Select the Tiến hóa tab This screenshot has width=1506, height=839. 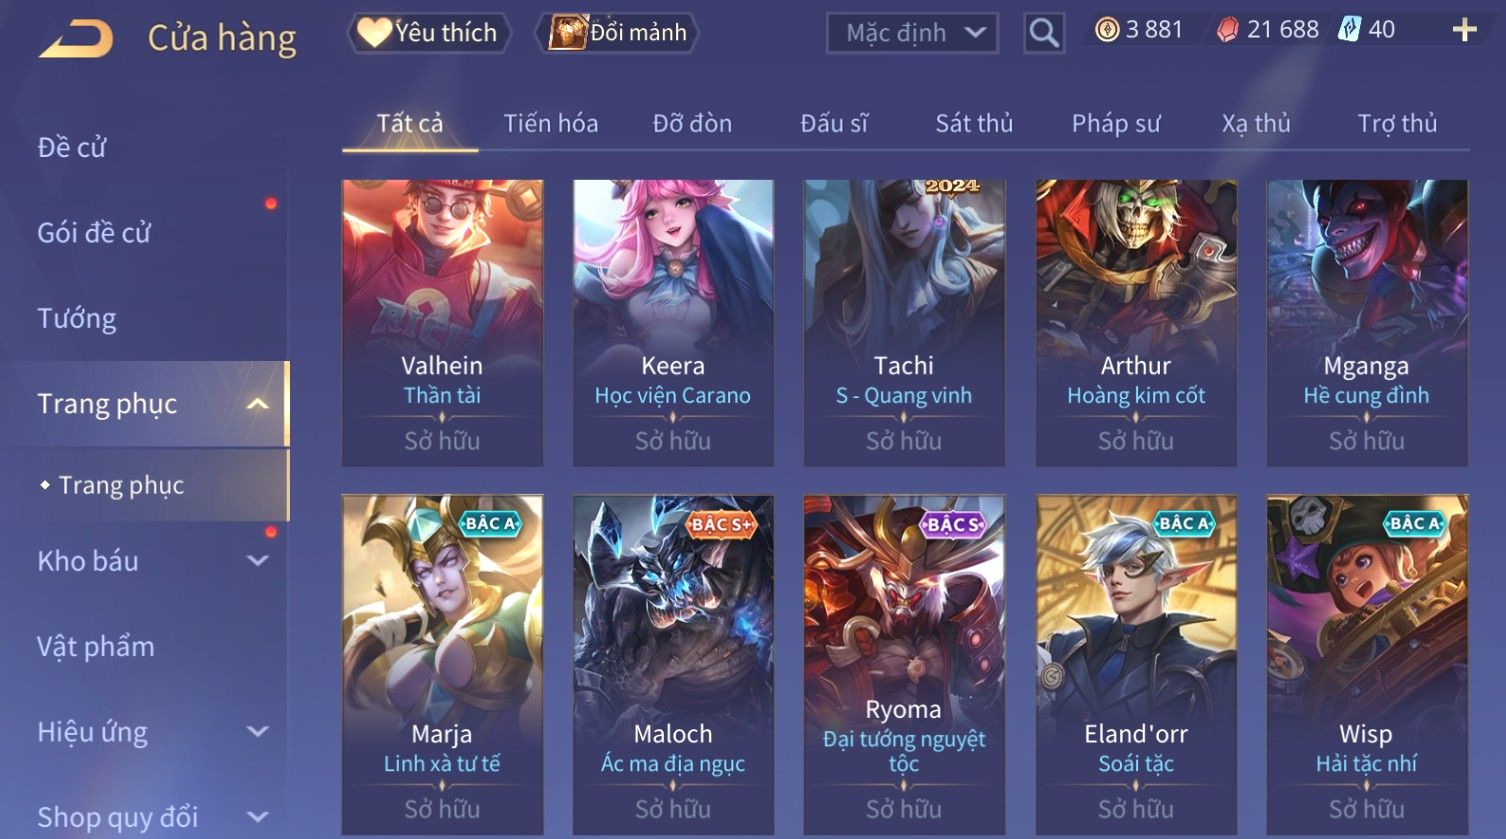pos(551,123)
